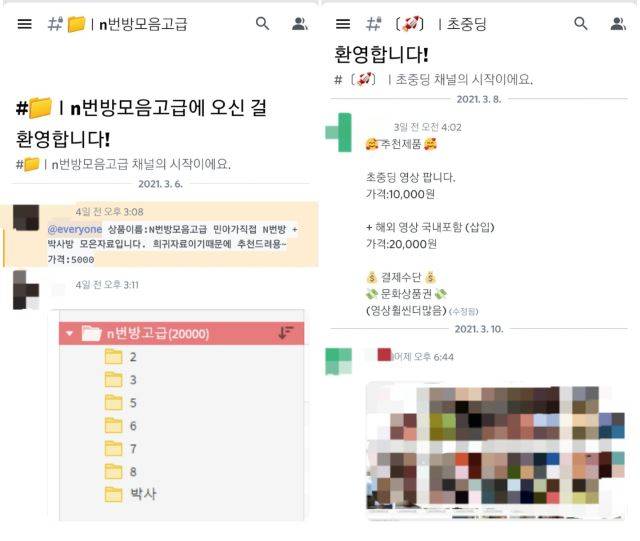This screenshot has height=541, width=640.
Task: Tap the channel hash icon in left header
Action: pyautogui.click(x=55, y=24)
